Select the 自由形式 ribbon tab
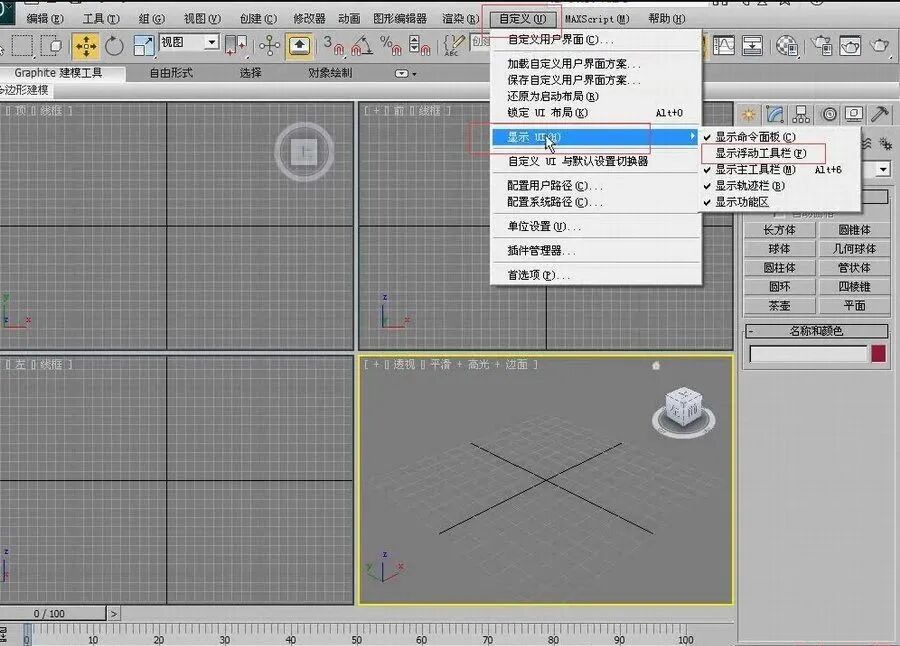 tap(171, 73)
